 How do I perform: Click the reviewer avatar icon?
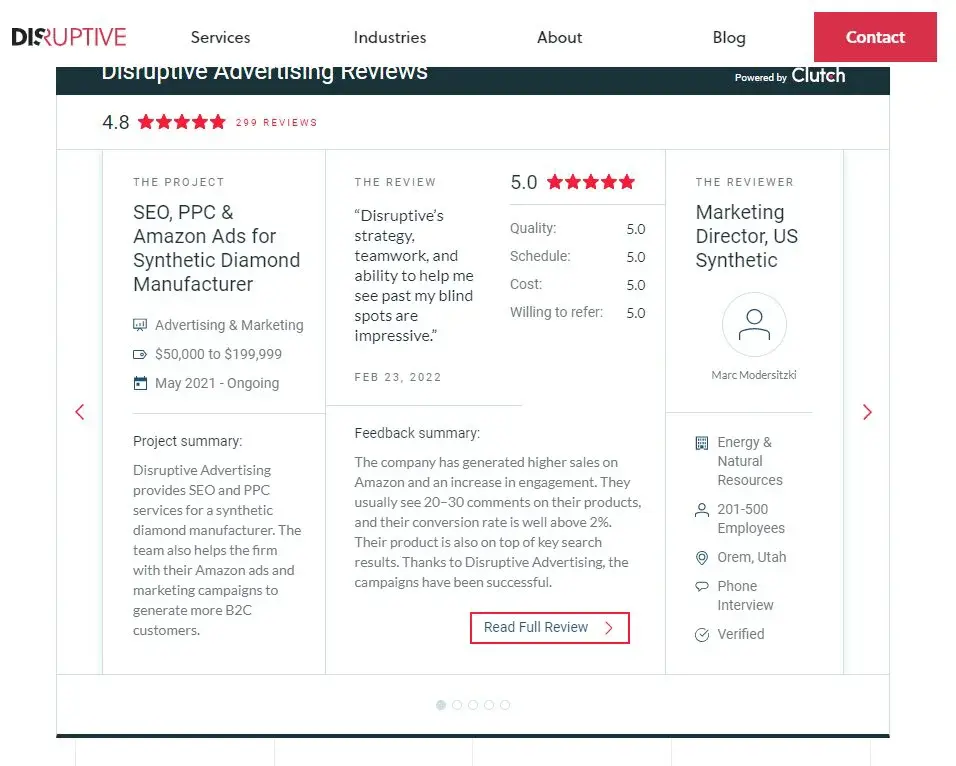[x=754, y=324]
